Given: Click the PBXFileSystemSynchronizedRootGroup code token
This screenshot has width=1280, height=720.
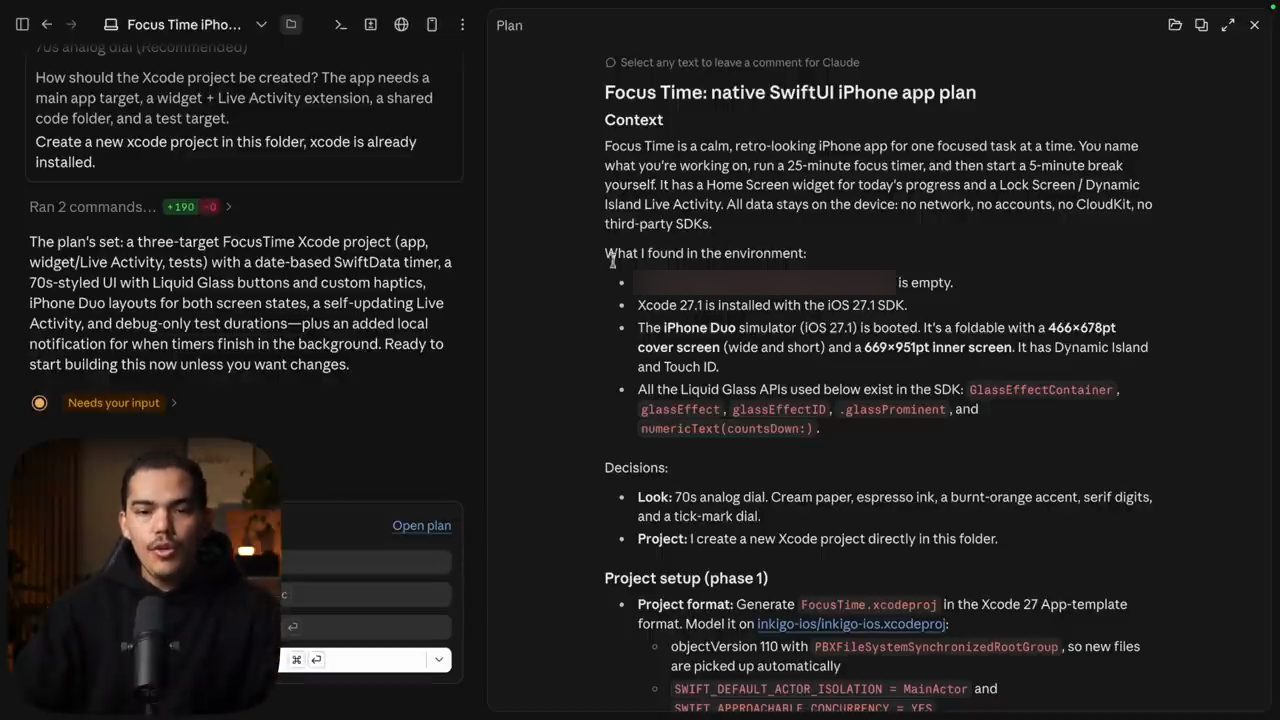Looking at the screenshot, I should (x=936, y=647).
